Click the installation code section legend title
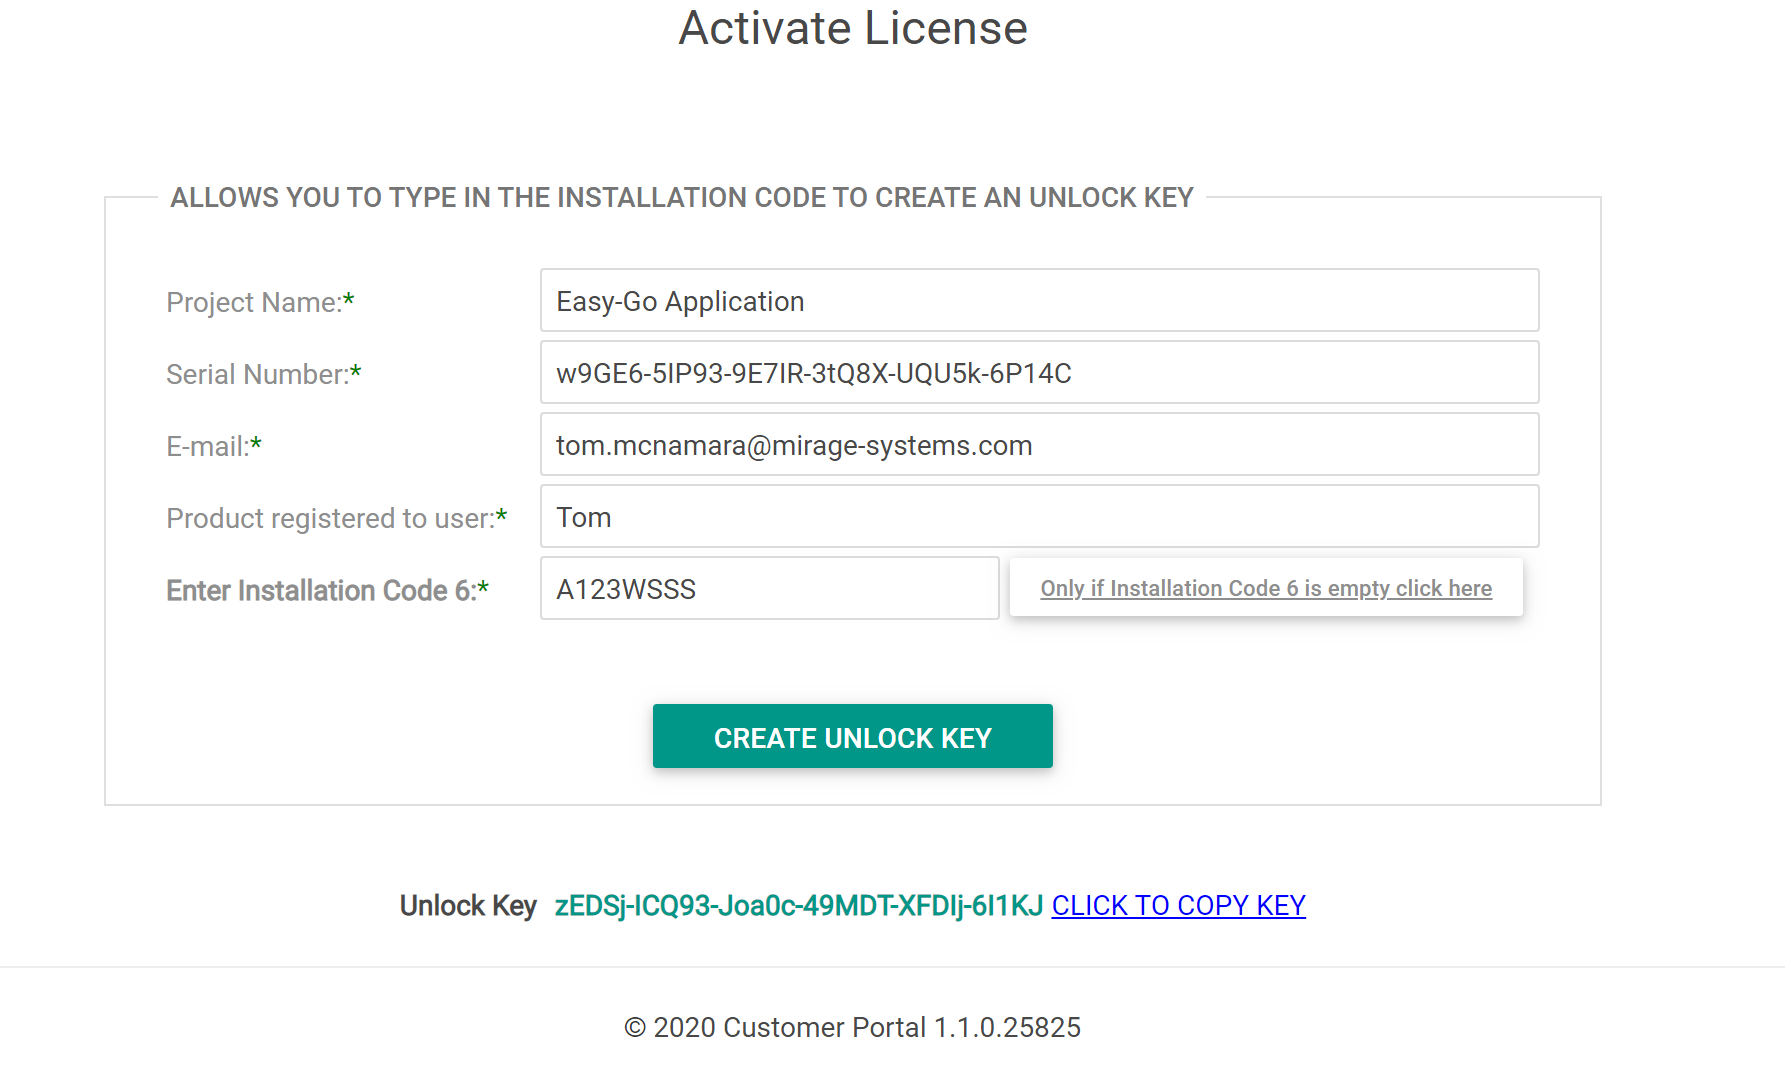This screenshot has width=1785, height=1089. pyautogui.click(x=681, y=198)
